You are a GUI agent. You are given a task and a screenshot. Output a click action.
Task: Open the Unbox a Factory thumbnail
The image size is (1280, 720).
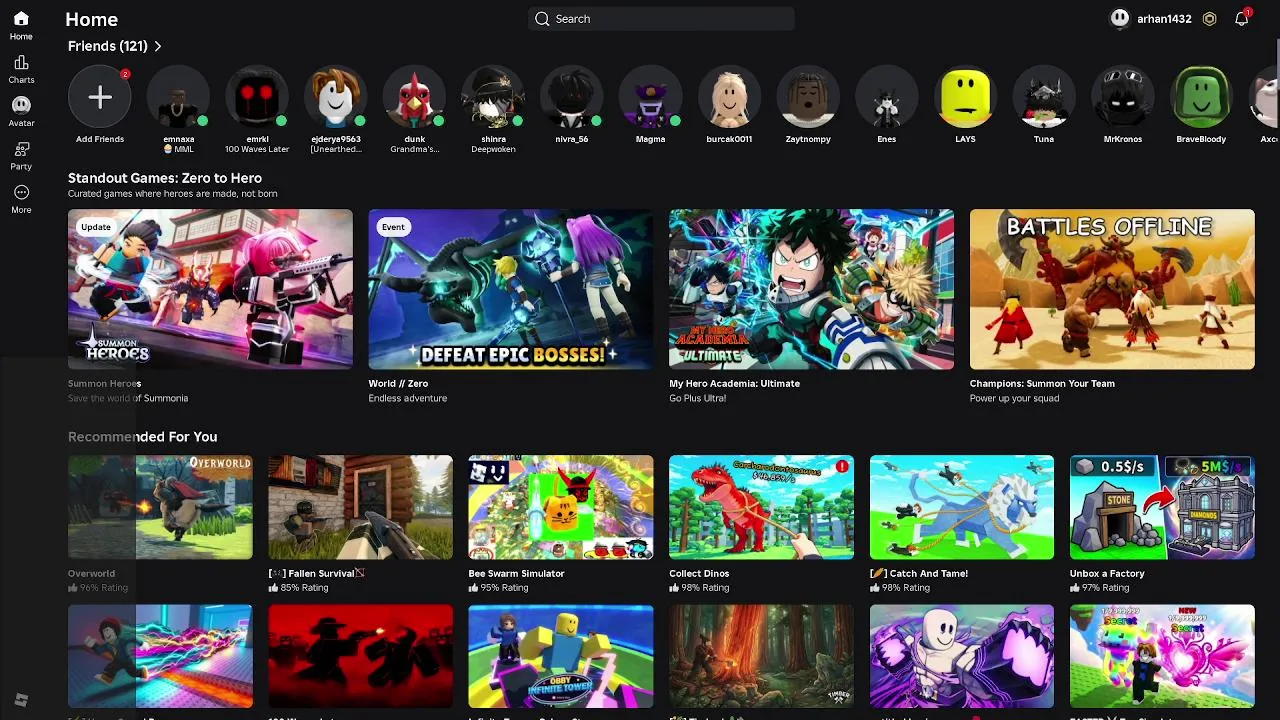(x=1162, y=507)
